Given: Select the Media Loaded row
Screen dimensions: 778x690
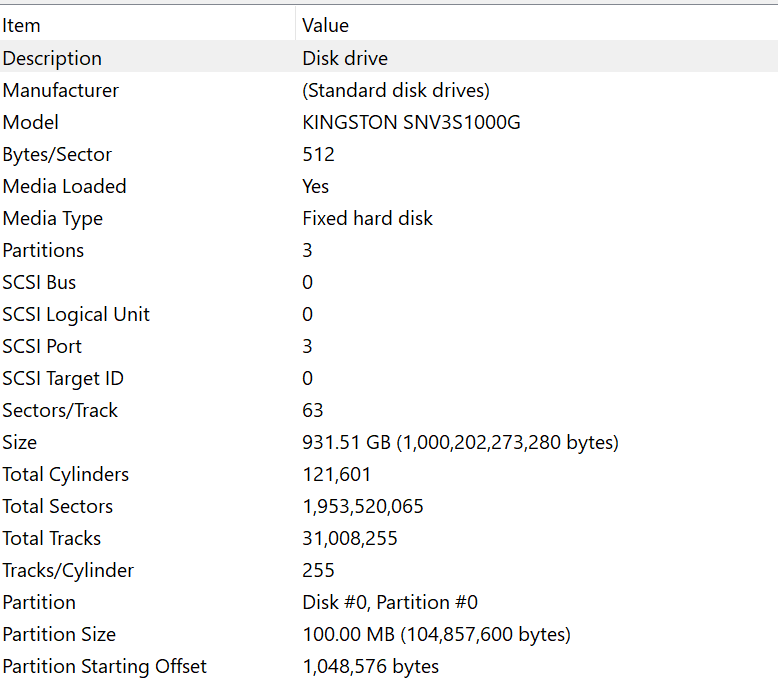Looking at the screenshot, I should (x=64, y=186).
